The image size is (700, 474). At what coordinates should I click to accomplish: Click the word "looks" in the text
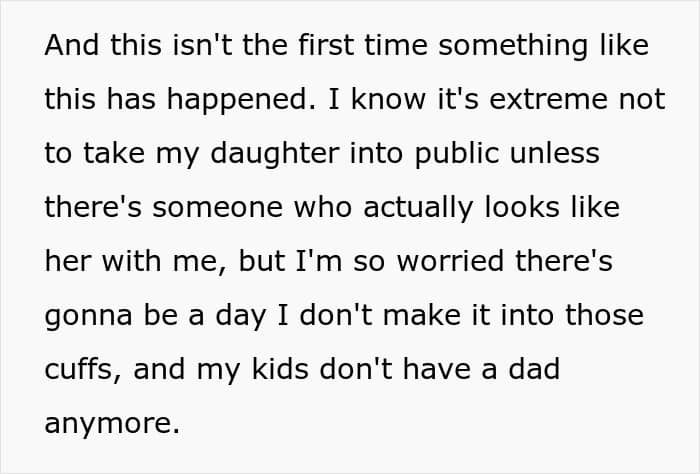(x=521, y=207)
